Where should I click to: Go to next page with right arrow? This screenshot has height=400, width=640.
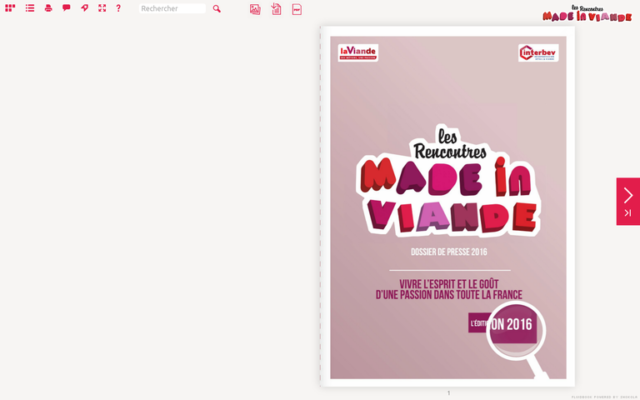click(x=628, y=194)
